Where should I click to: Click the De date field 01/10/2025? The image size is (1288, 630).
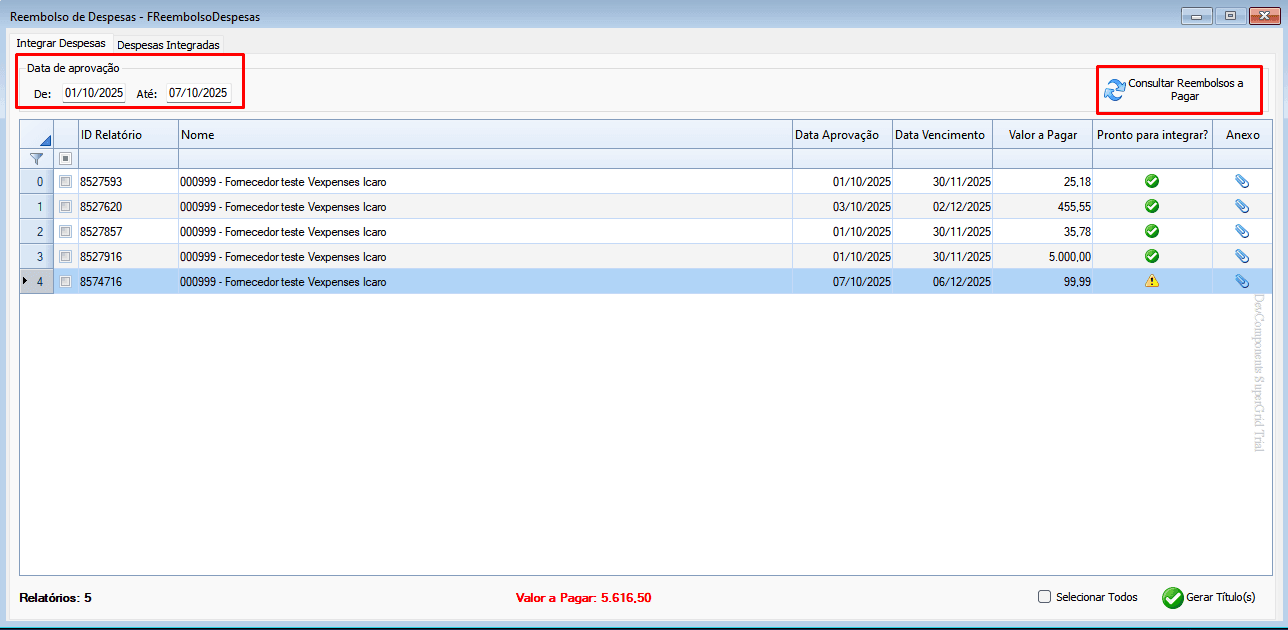coord(94,93)
